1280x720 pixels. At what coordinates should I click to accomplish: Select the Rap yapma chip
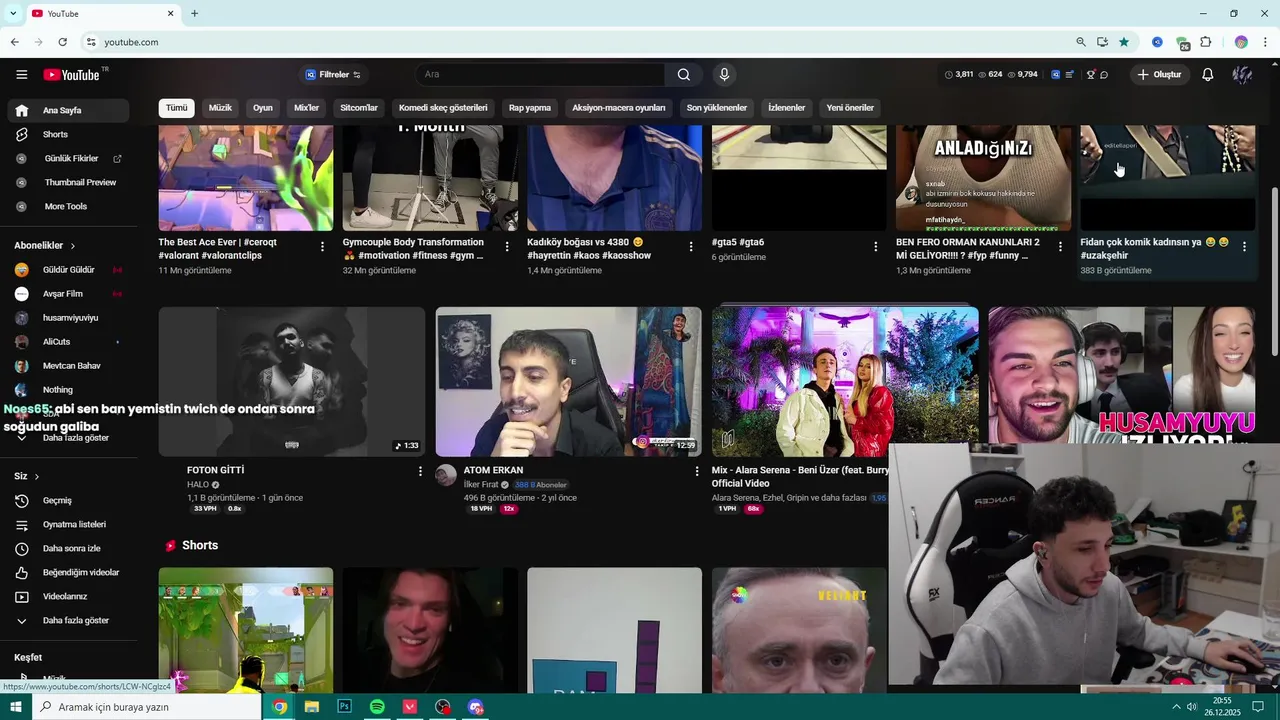(530, 108)
